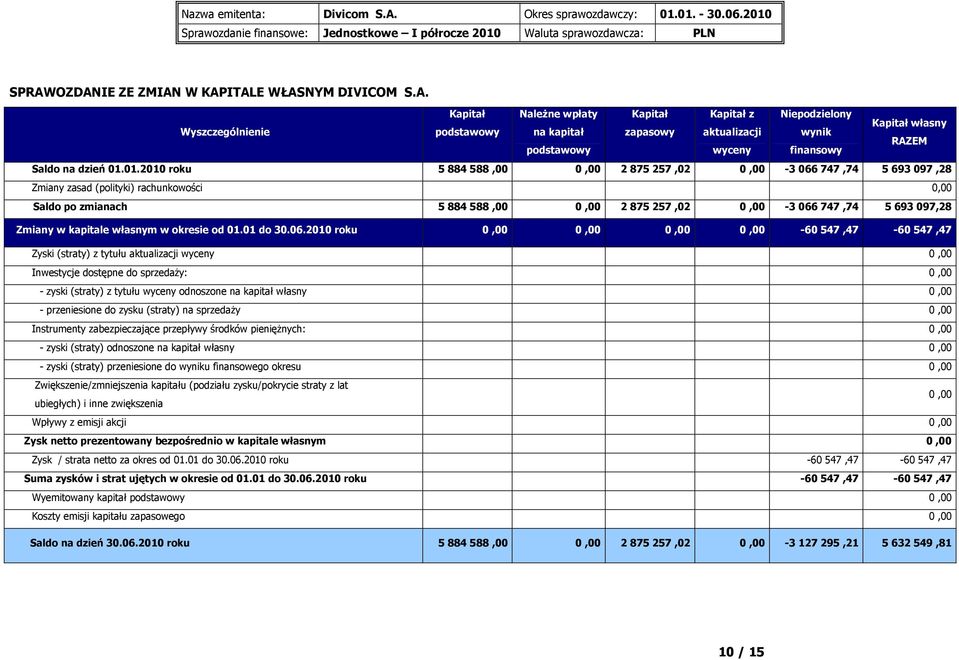Click 'Zmiany w kapitale własnym w okresie' row label
Image resolution: width=959 pixels, height=660 pixels.
point(187,230)
